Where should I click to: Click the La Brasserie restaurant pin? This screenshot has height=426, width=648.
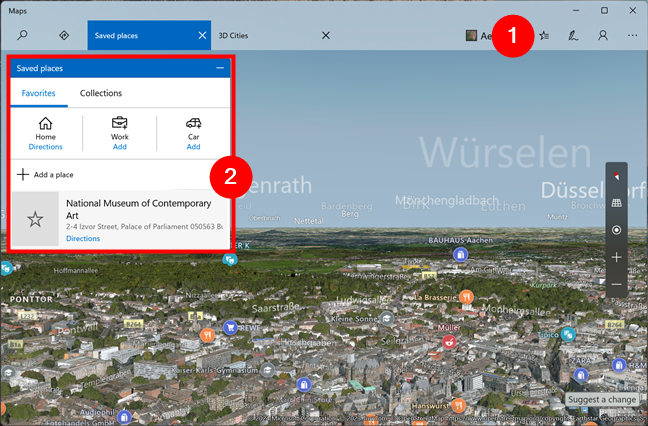pos(466,297)
